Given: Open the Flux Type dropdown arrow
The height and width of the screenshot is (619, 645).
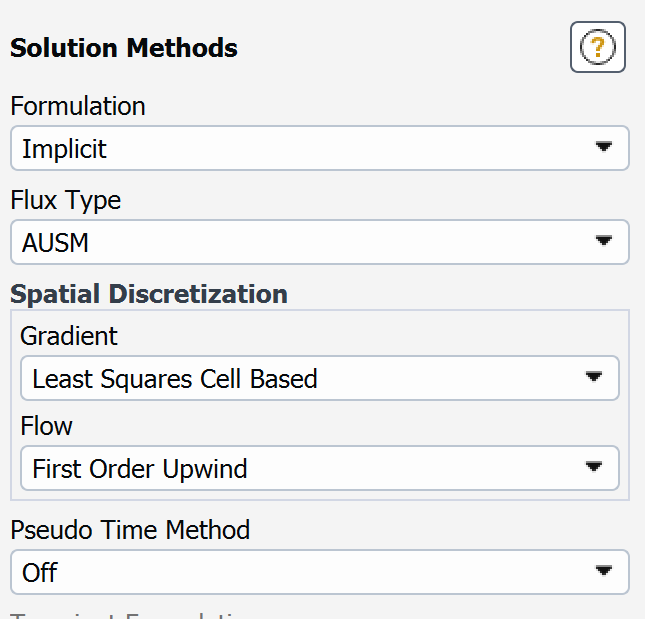Looking at the screenshot, I should (603, 242).
